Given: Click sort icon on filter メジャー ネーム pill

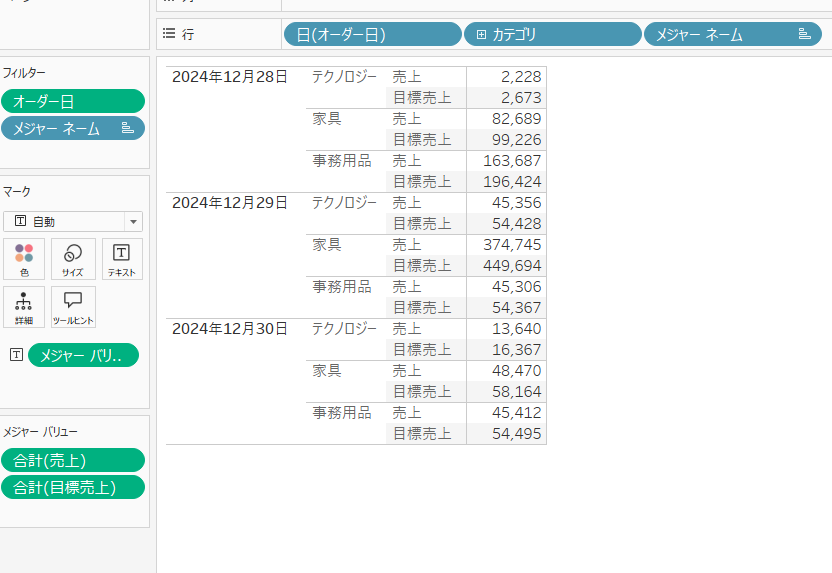Looking at the screenshot, I should point(127,128).
